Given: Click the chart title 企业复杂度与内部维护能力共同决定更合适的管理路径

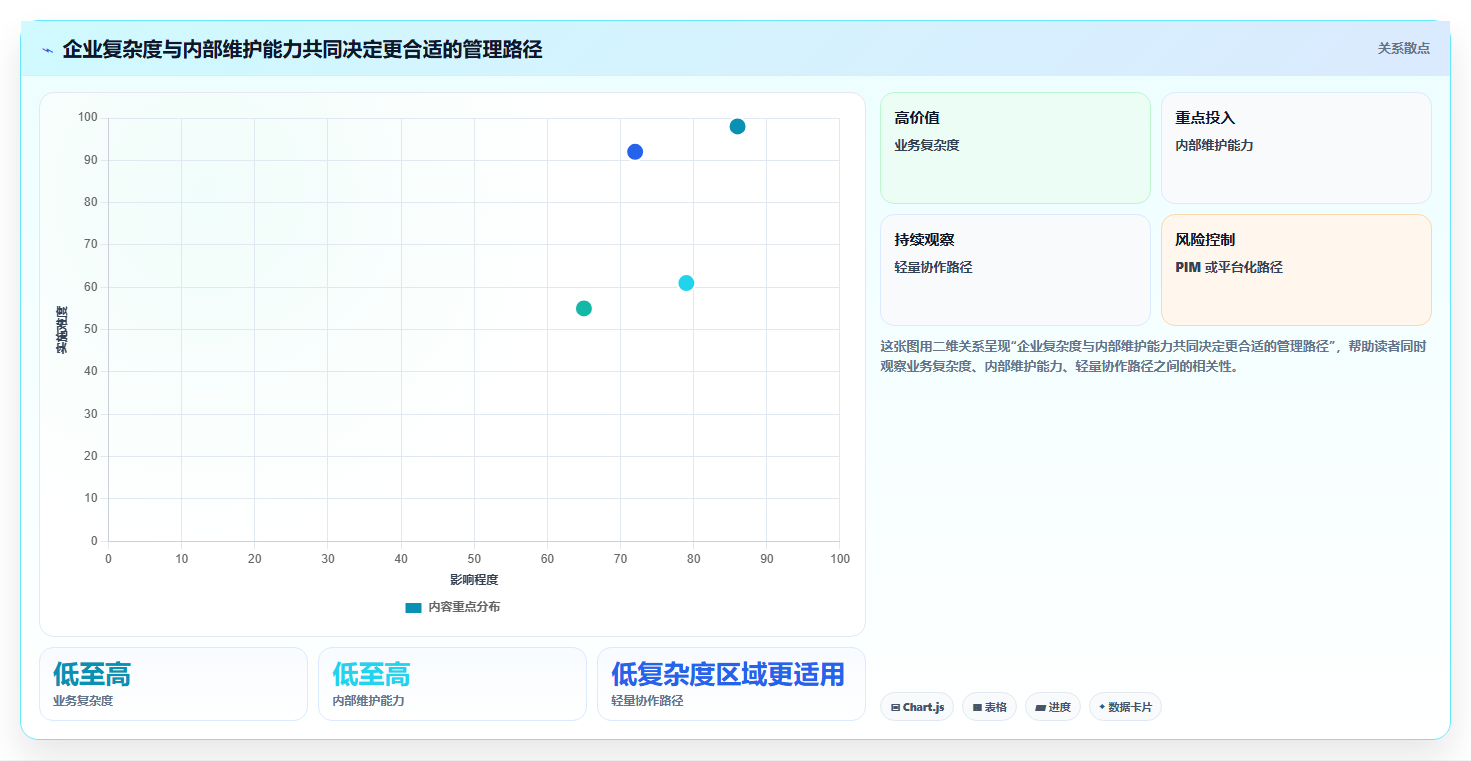Looking at the screenshot, I should coord(302,49).
